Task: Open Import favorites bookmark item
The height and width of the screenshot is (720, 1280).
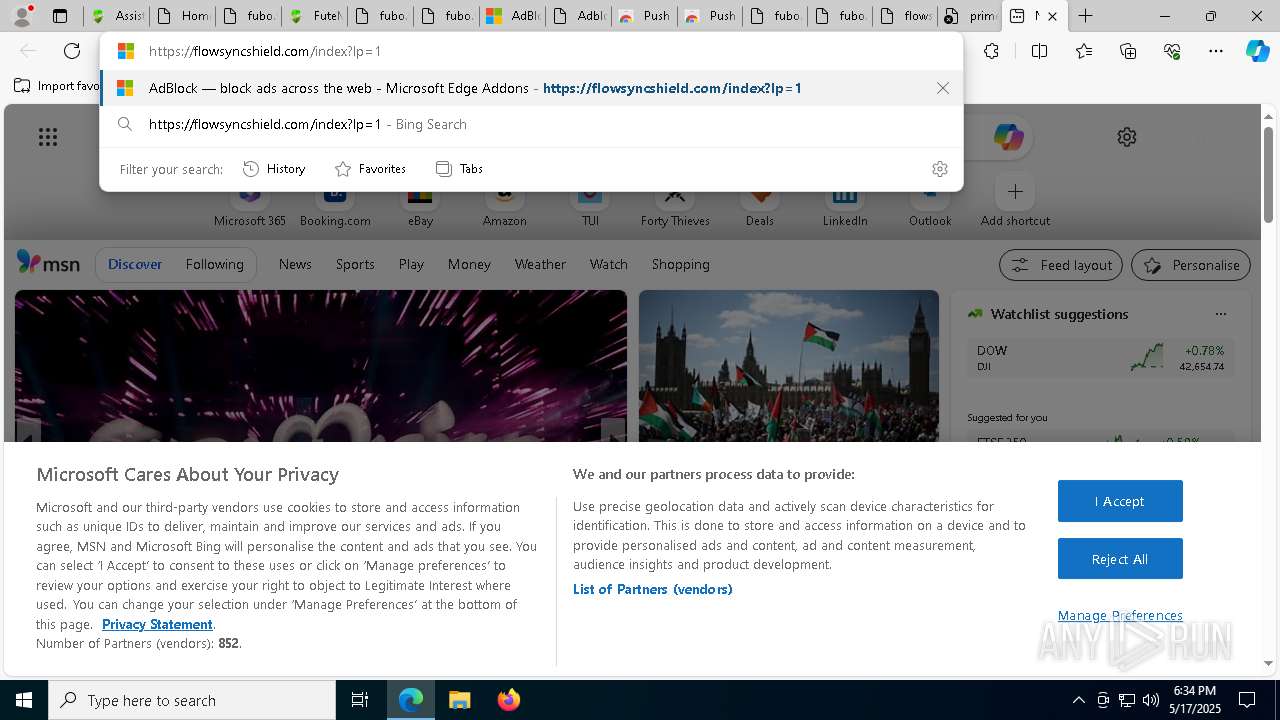Action: [56, 86]
